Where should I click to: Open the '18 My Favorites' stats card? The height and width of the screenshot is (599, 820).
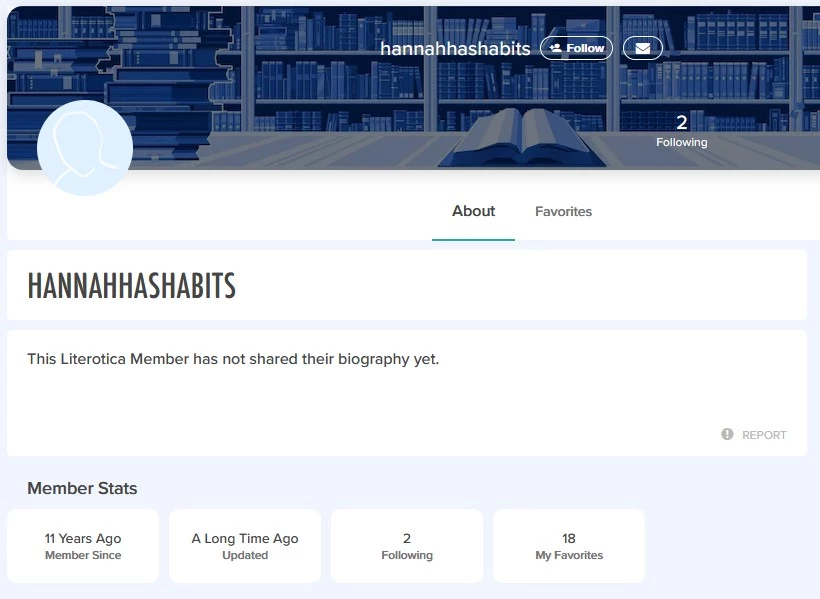[x=569, y=546]
